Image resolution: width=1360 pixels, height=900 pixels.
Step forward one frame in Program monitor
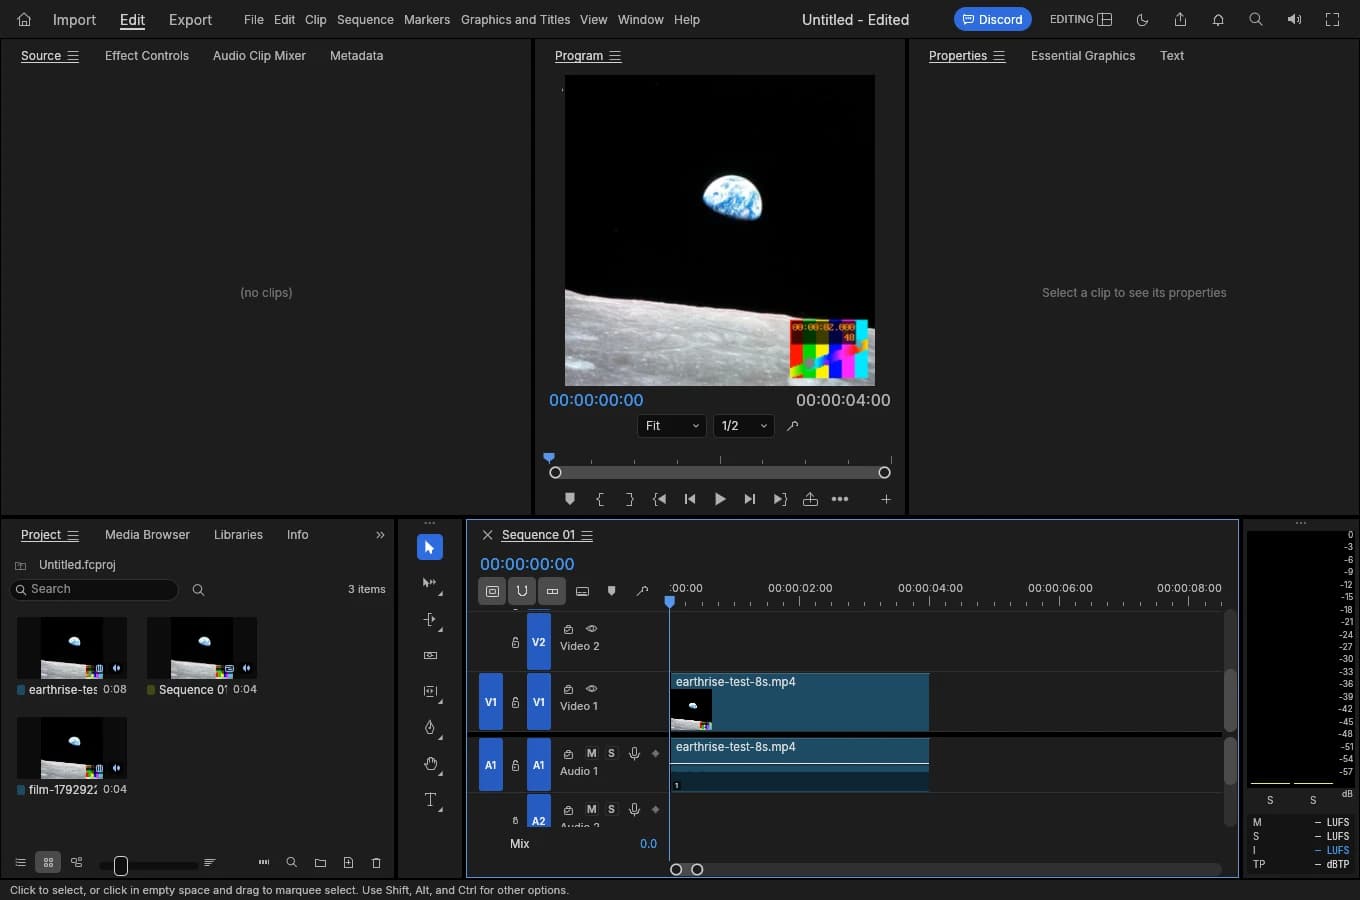(750, 499)
